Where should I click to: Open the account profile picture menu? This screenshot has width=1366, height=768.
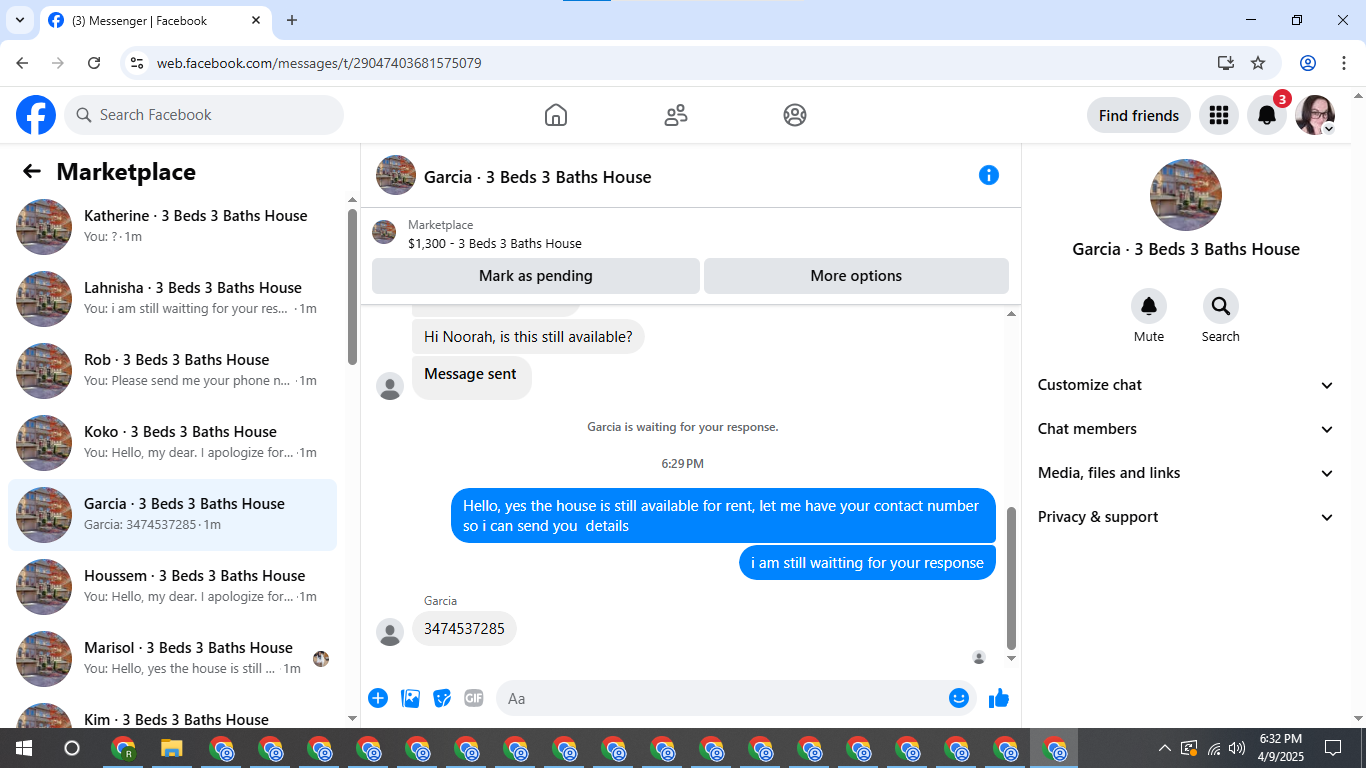click(1315, 115)
